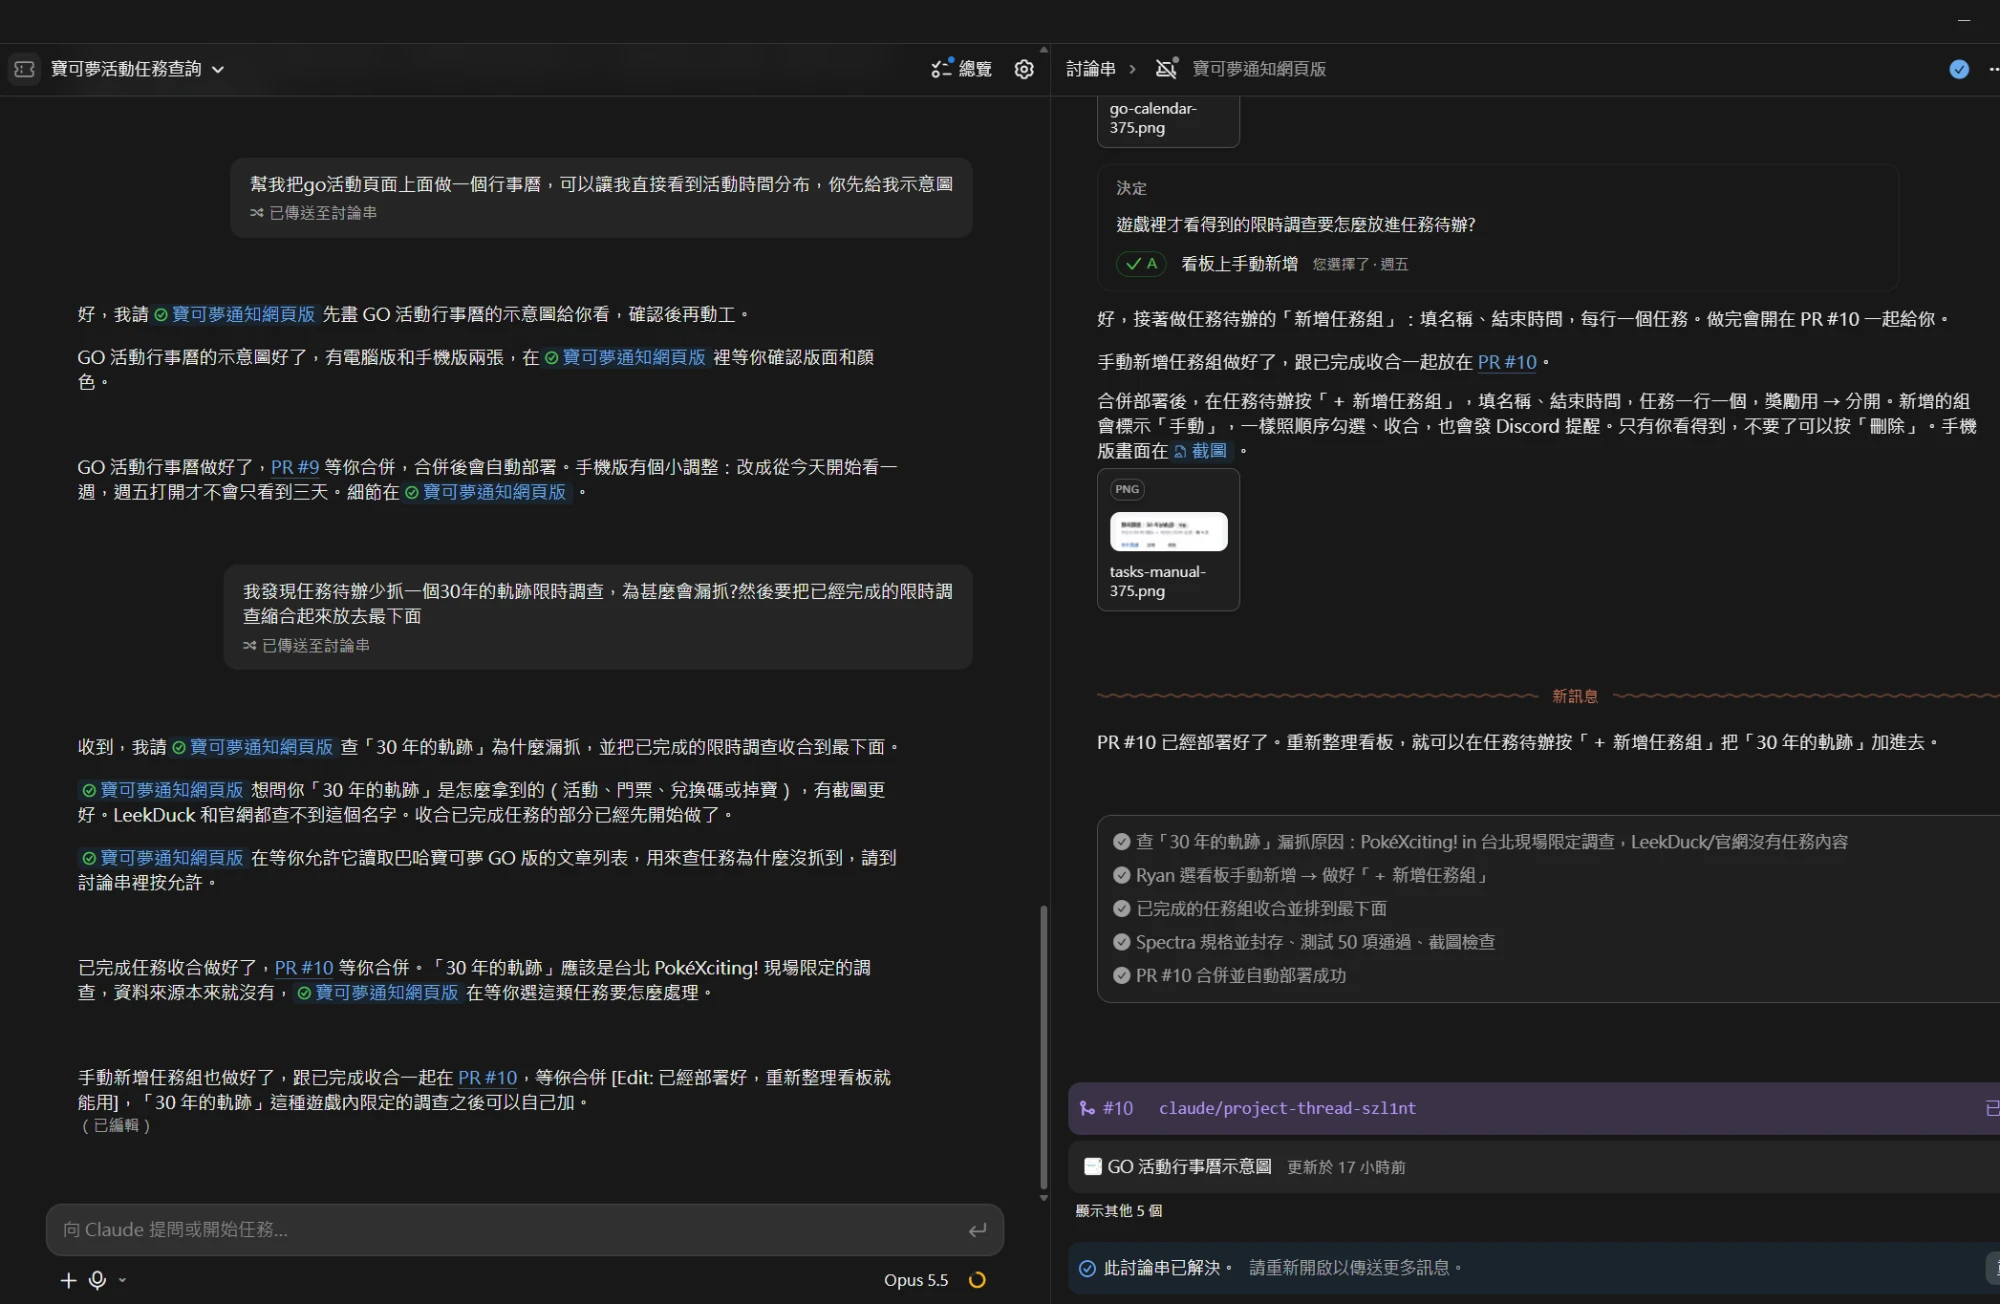The height and width of the screenshot is (1304, 2000).
Task: Expand 顯示其他 5 個 items
Action: pos(1119,1211)
